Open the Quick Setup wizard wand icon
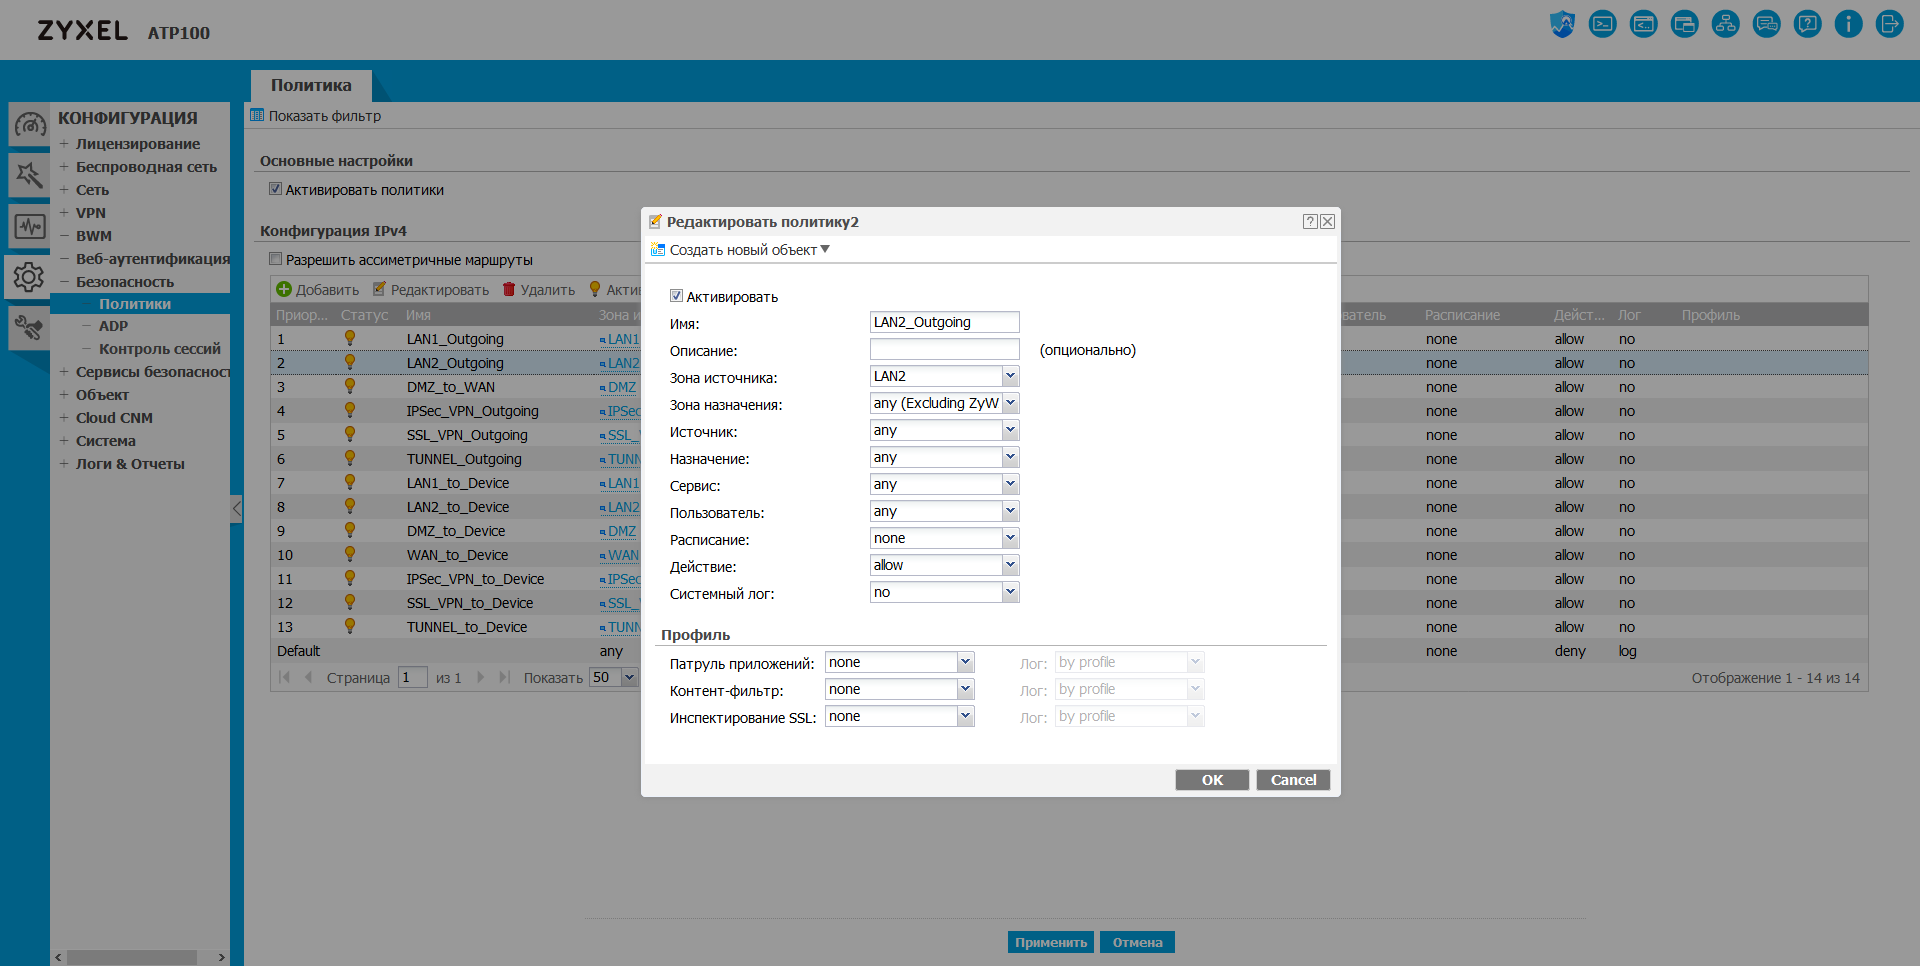Image resolution: width=1920 pixels, height=966 pixels. [x=29, y=176]
